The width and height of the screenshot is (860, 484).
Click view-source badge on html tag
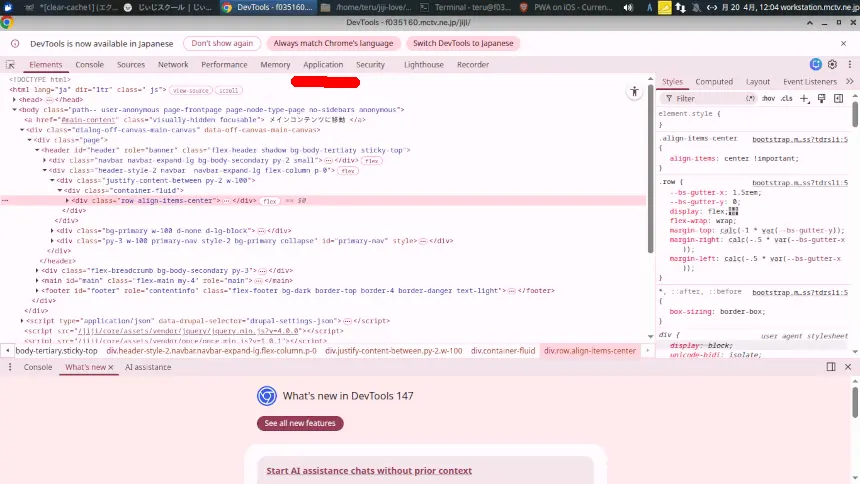190,91
